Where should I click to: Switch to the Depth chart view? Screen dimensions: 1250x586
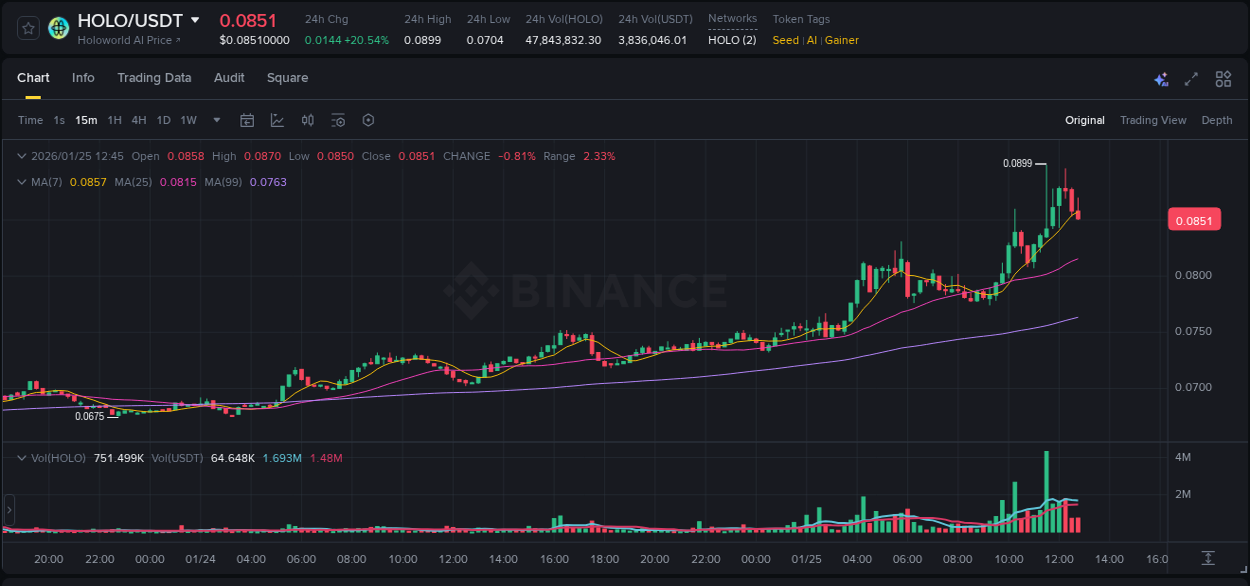(1216, 120)
